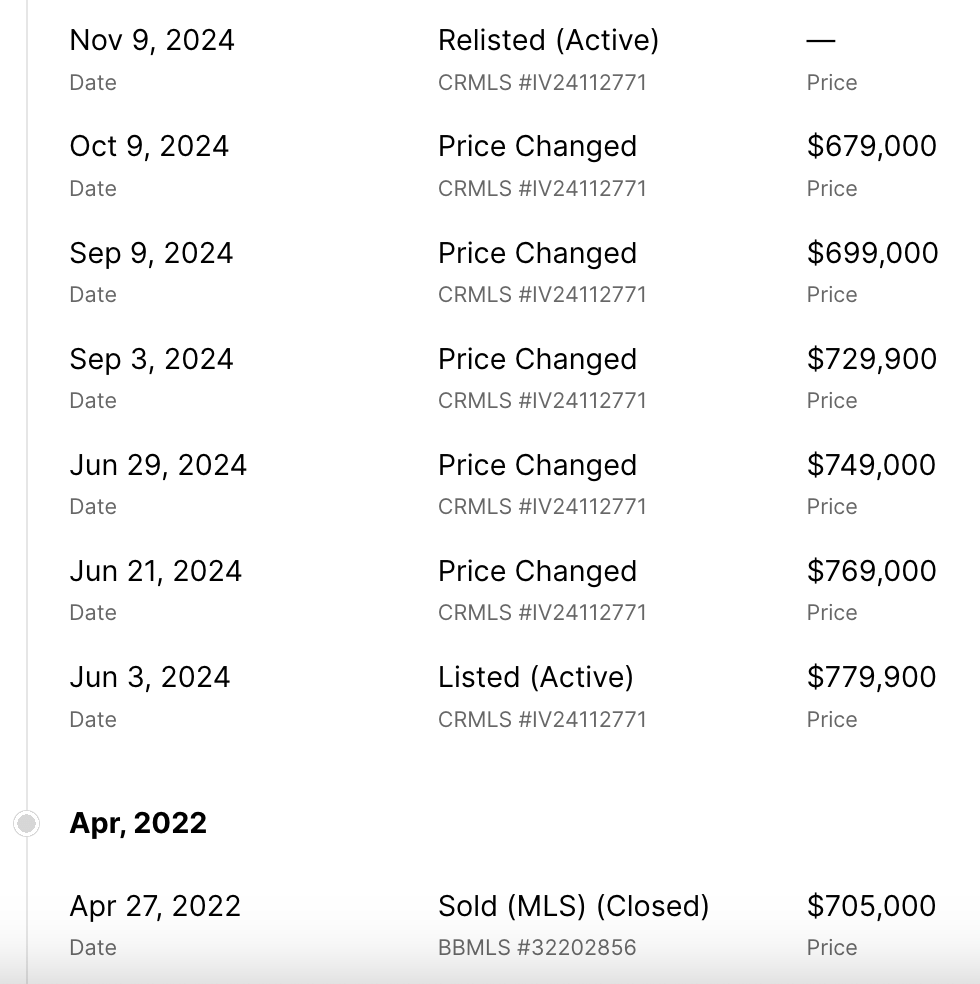Click the $769,000 price
The image size is (980, 984).
871,571
